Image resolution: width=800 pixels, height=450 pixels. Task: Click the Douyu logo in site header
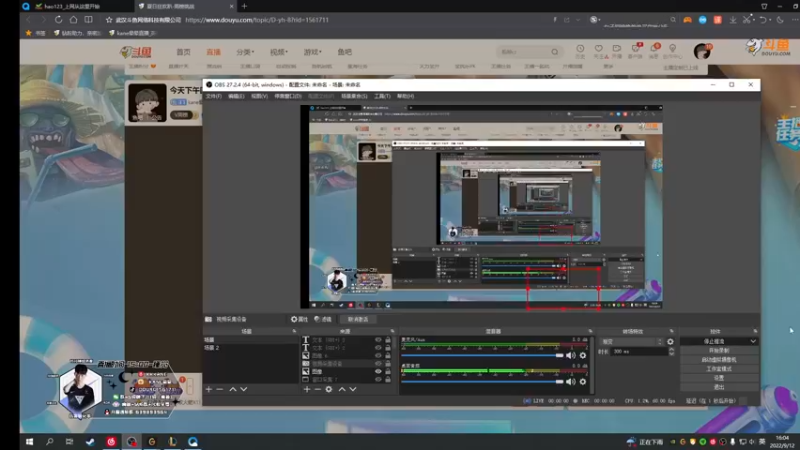click(136, 52)
